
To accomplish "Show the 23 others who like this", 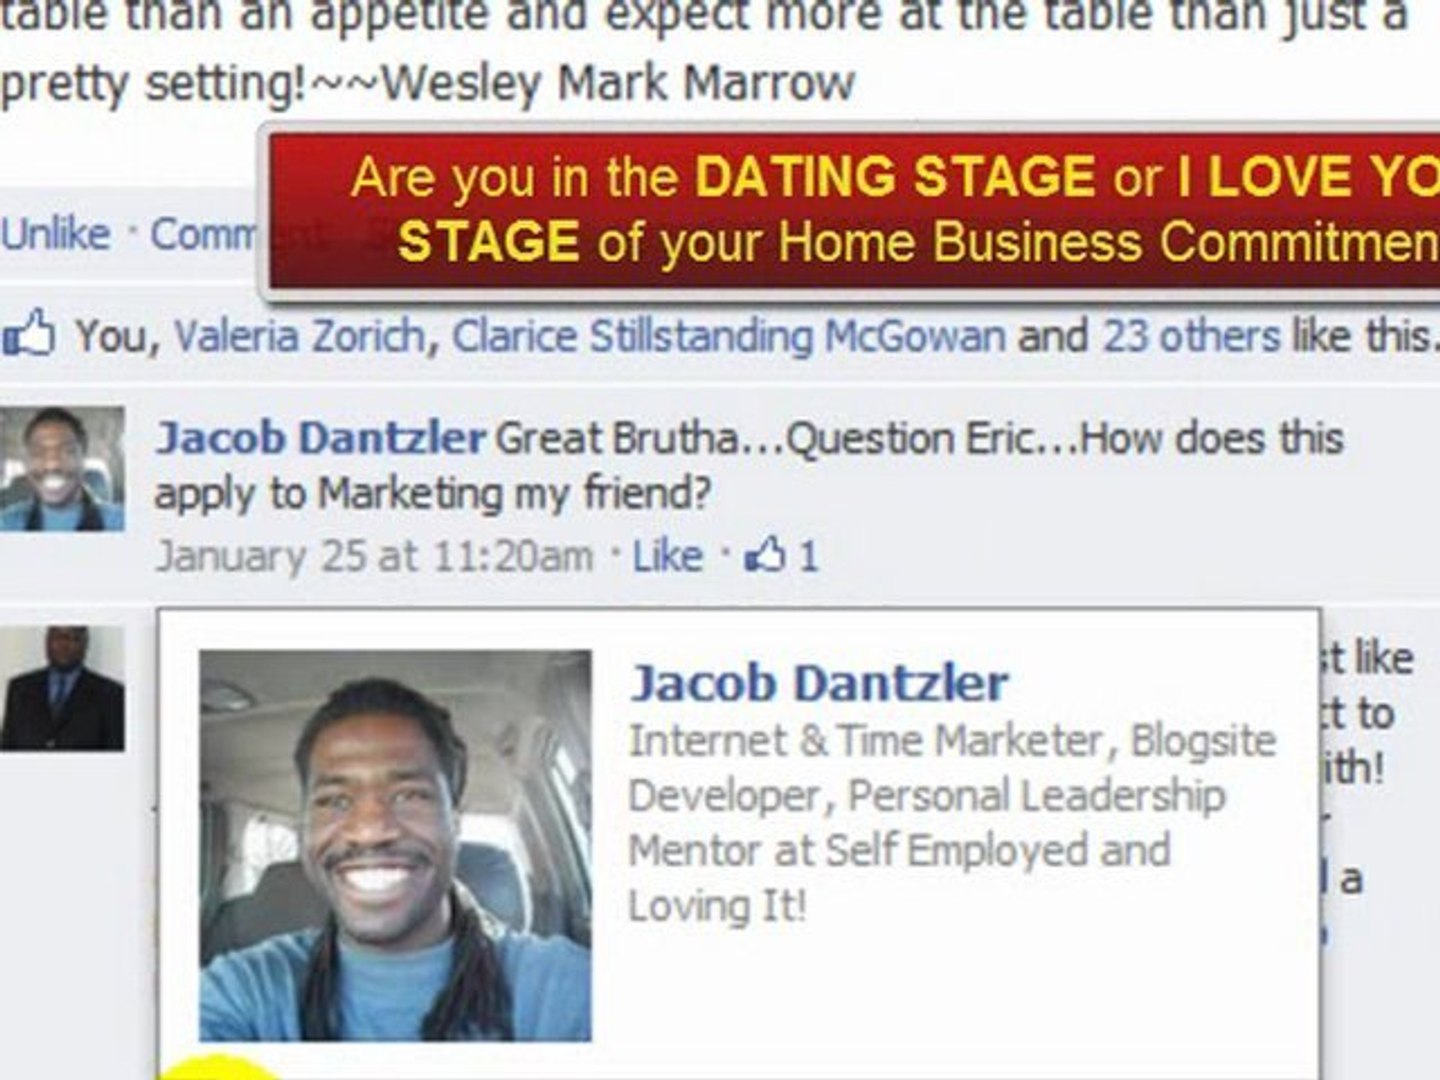I will (x=1191, y=336).
